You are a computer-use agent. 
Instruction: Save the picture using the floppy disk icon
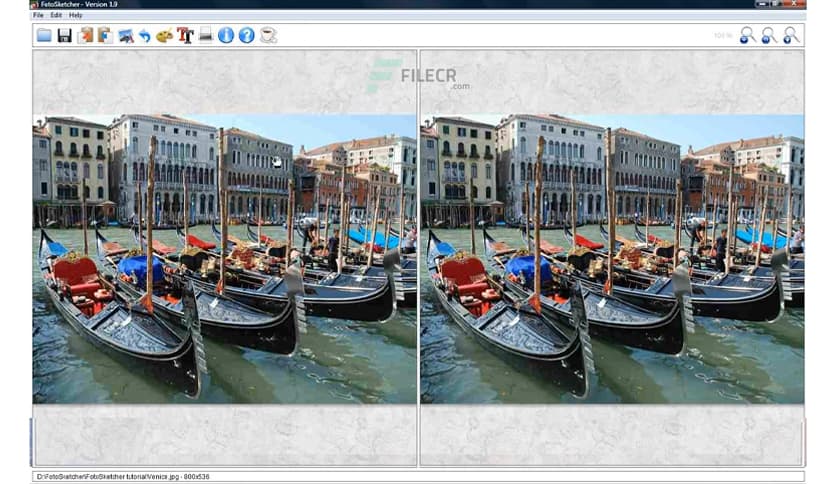(65, 36)
